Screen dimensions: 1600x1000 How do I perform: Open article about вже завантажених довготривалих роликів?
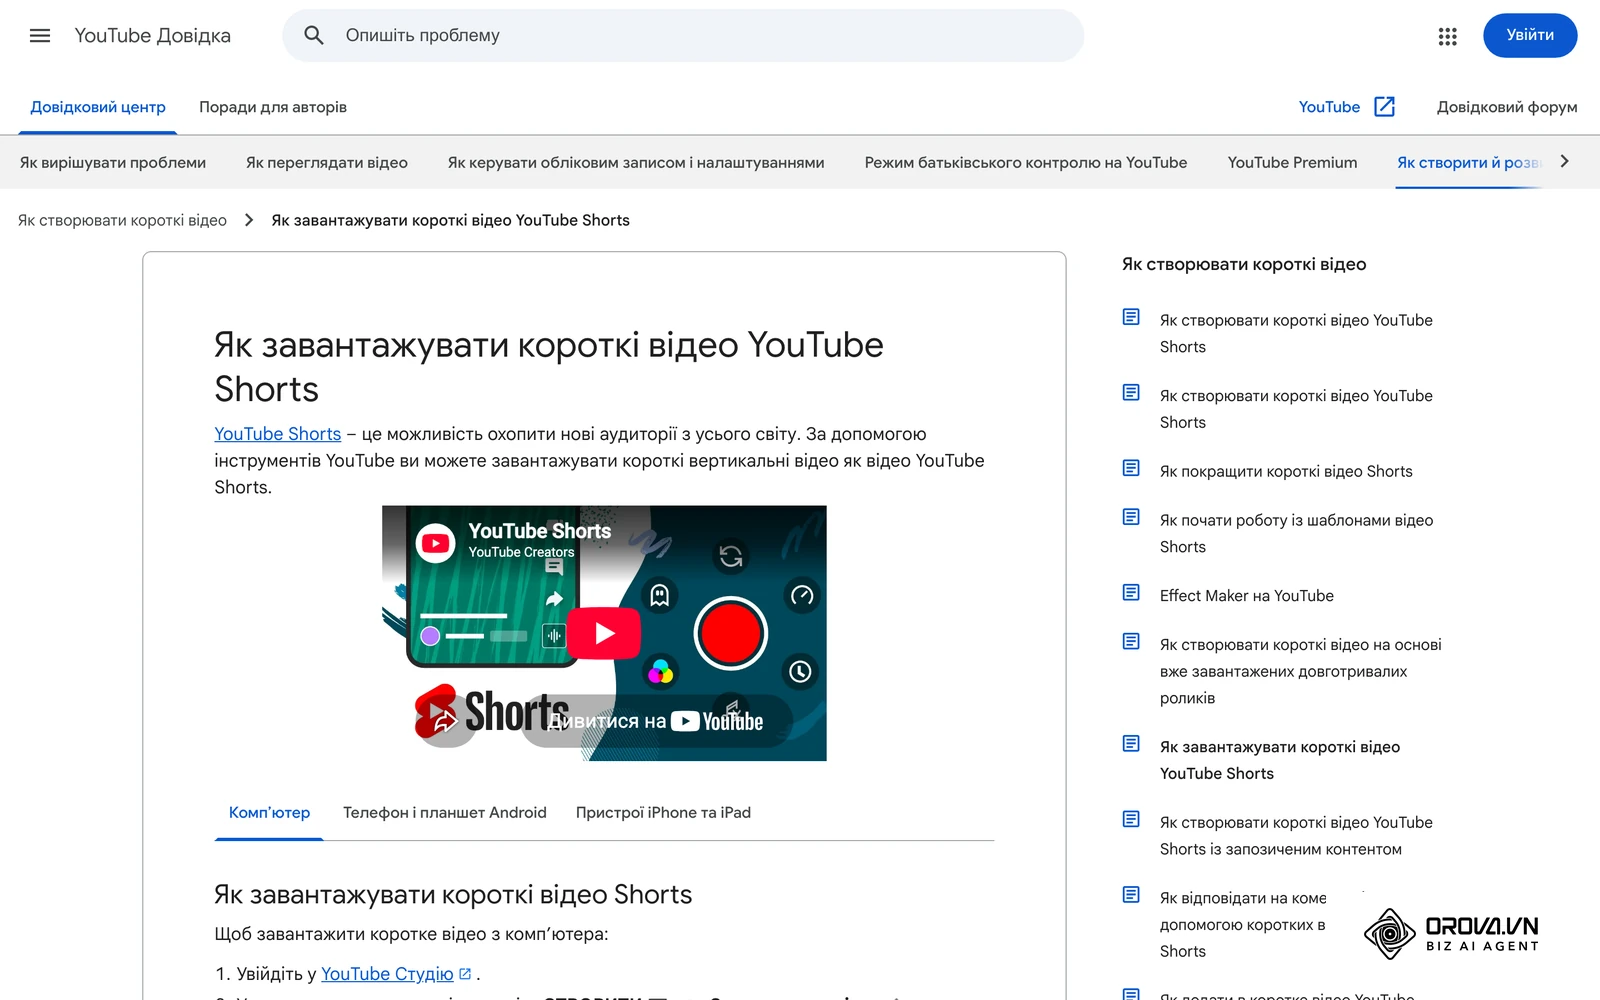[x=1300, y=671]
